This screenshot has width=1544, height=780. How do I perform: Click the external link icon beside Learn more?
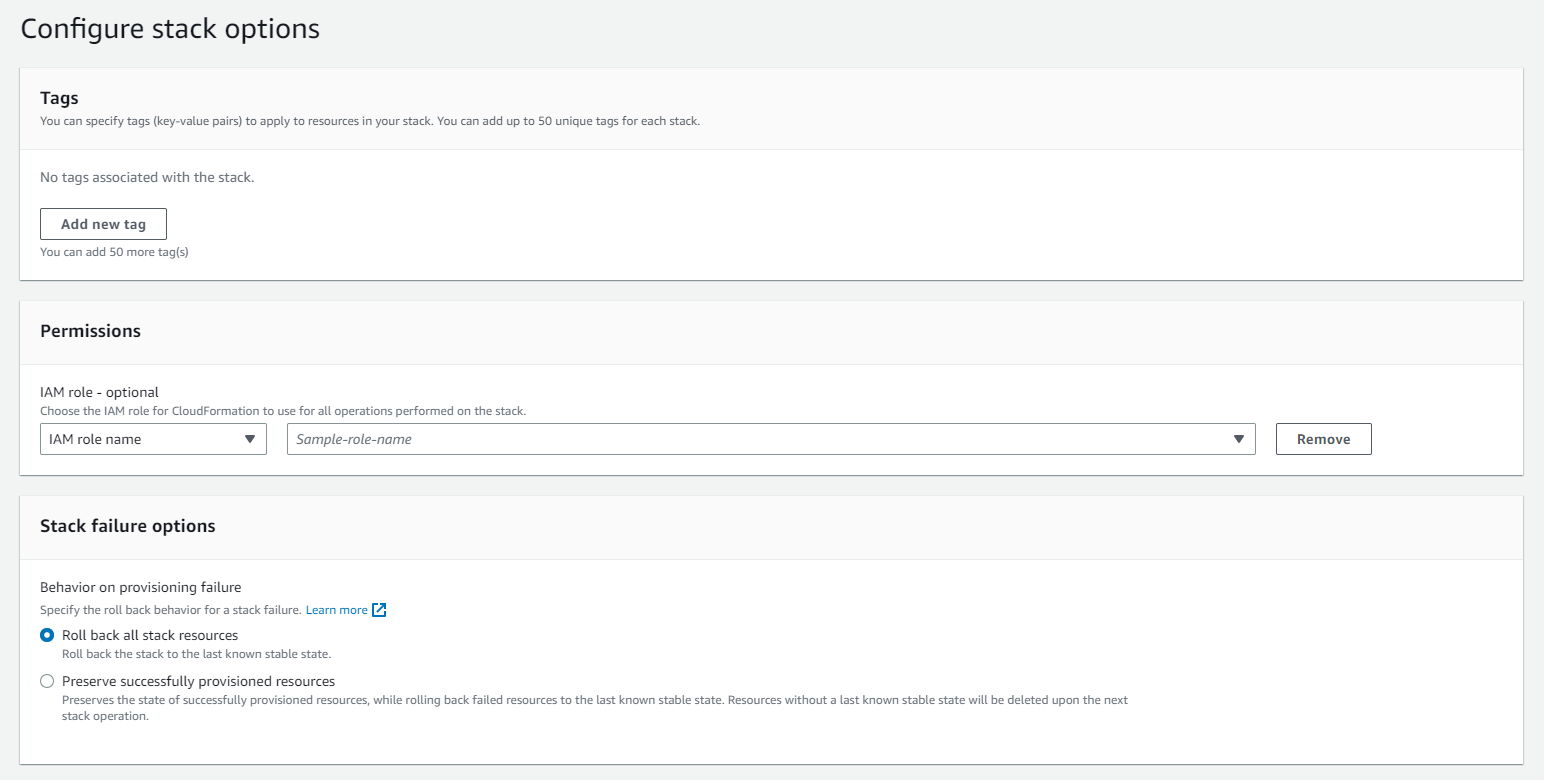379,610
